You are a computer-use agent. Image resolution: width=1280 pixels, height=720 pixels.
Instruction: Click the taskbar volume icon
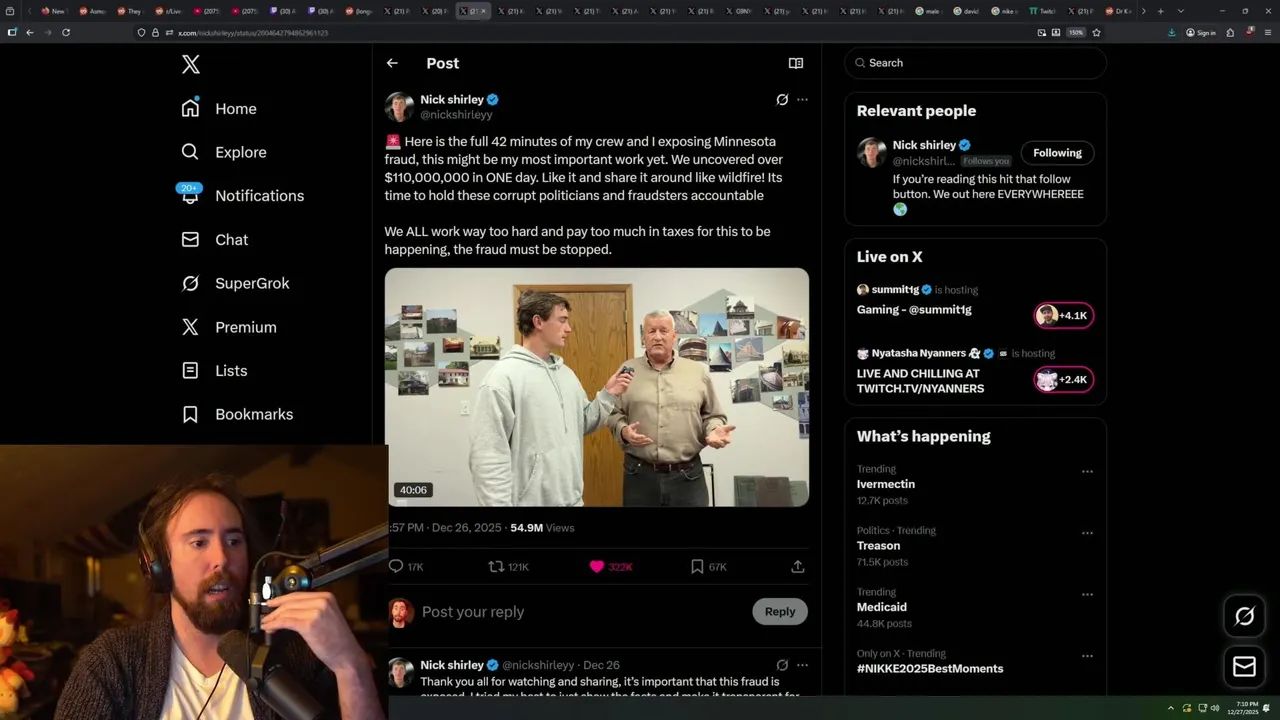click(1214, 708)
